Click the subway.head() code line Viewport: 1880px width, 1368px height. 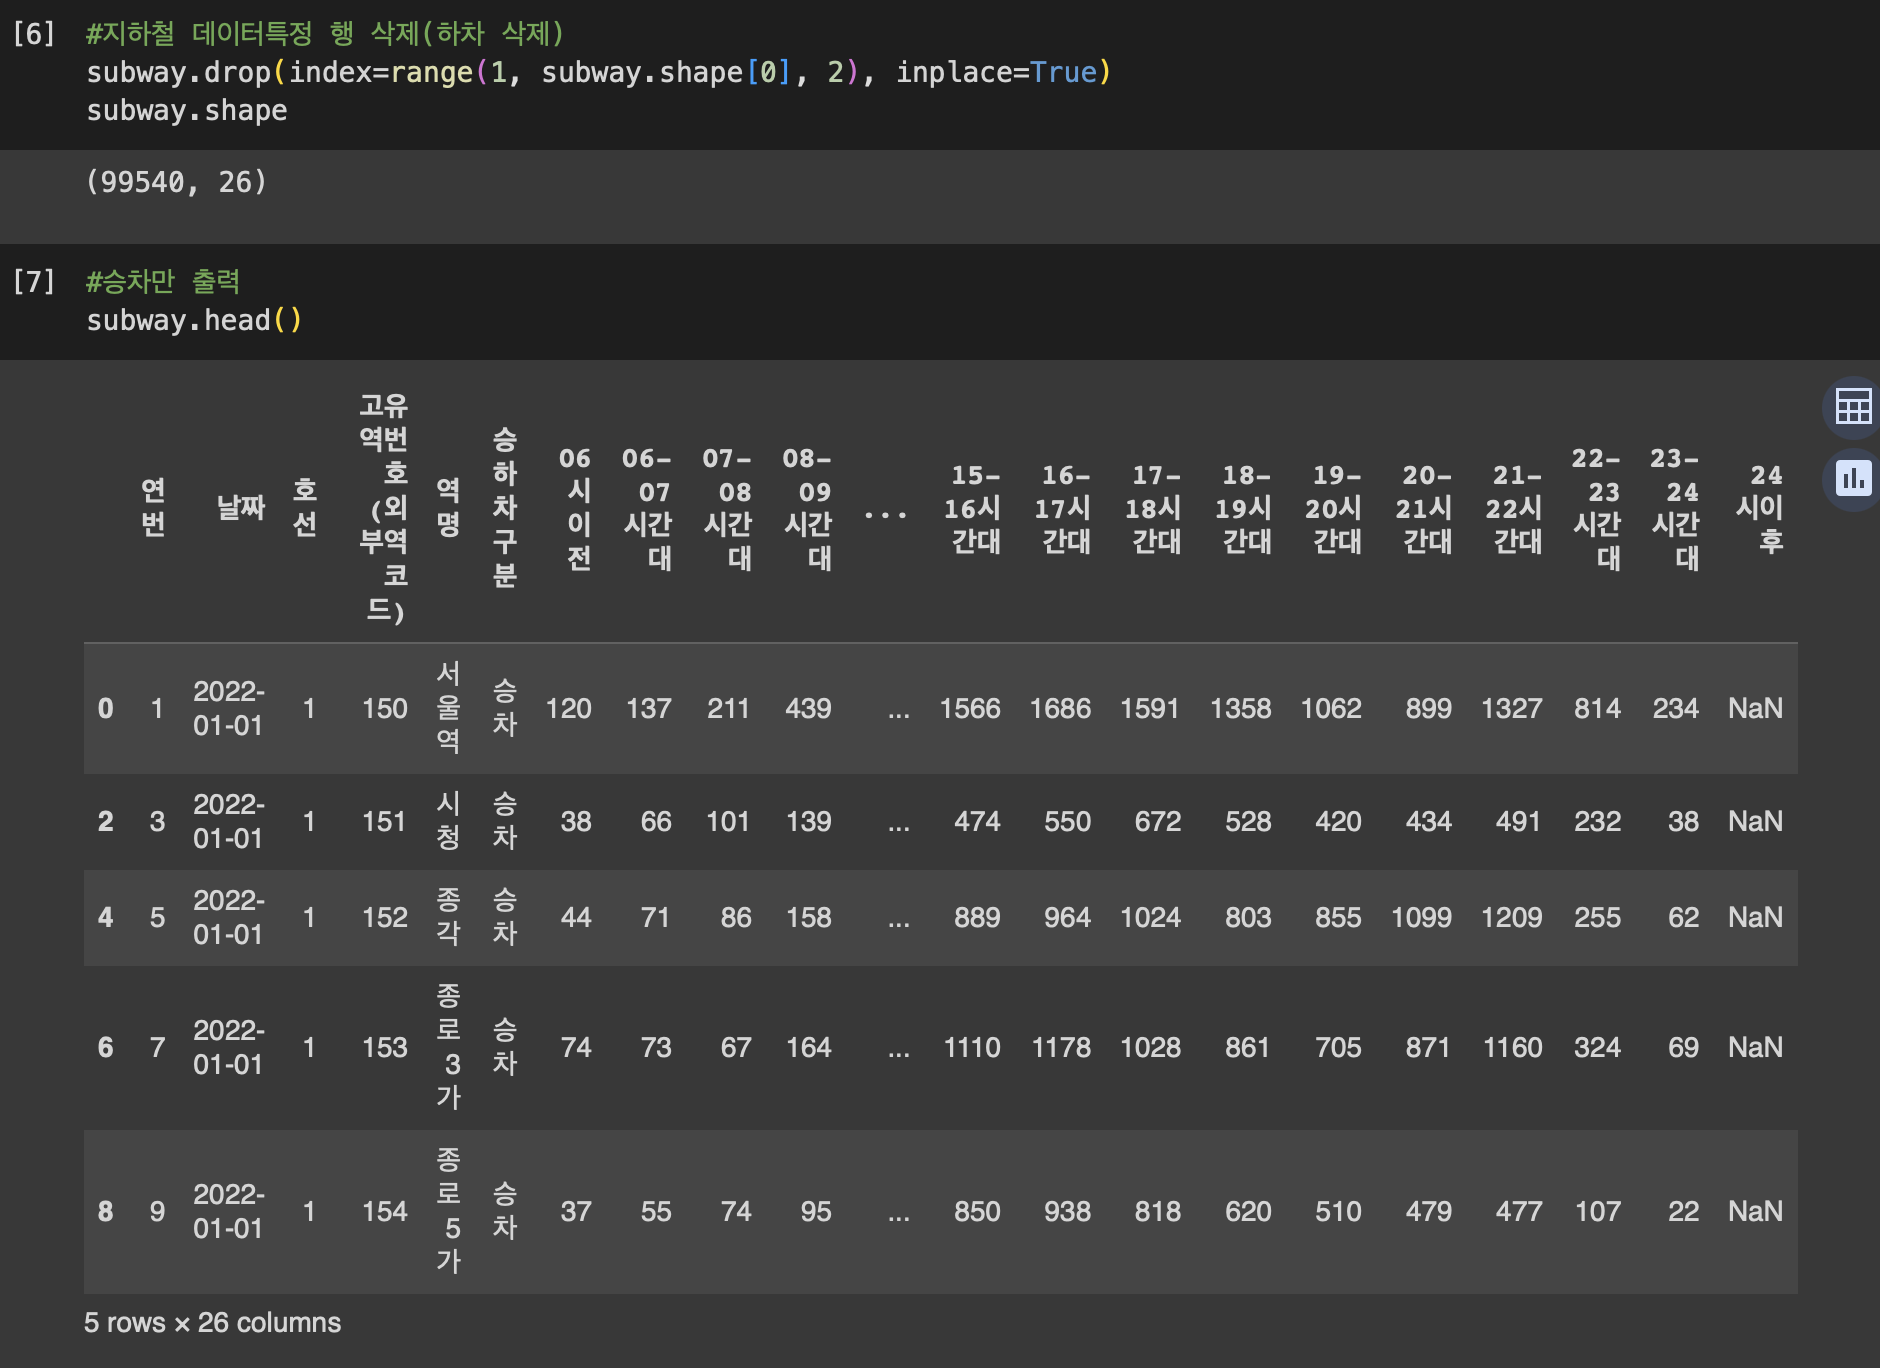(x=194, y=320)
